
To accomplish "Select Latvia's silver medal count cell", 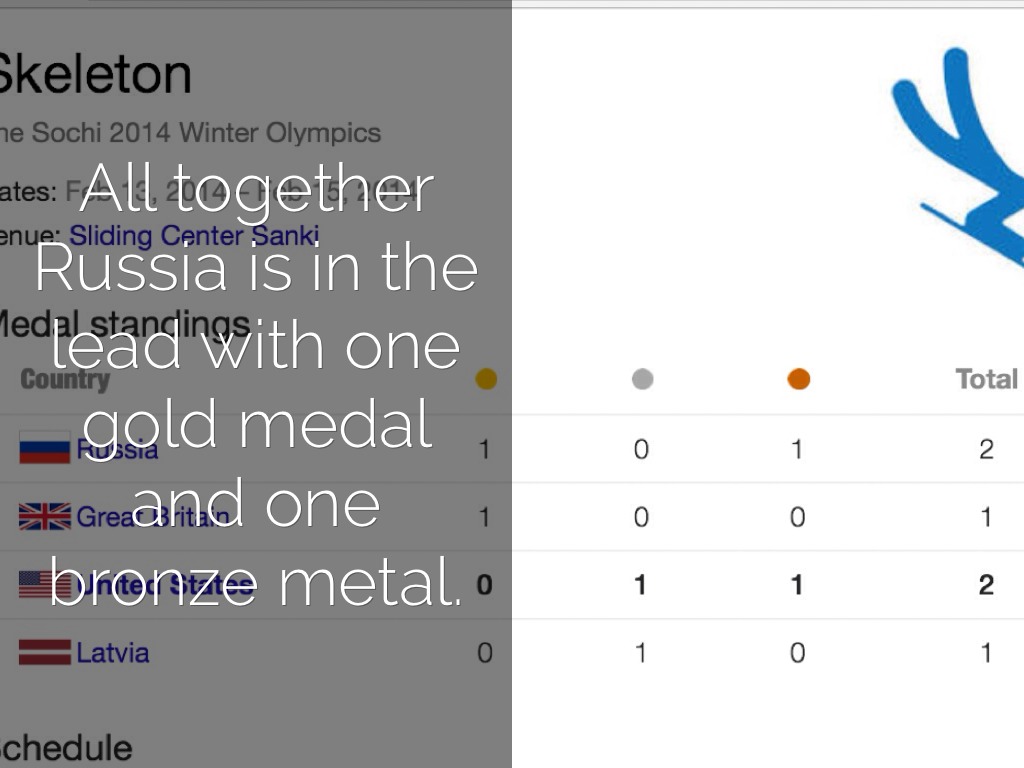I will 641,653.
